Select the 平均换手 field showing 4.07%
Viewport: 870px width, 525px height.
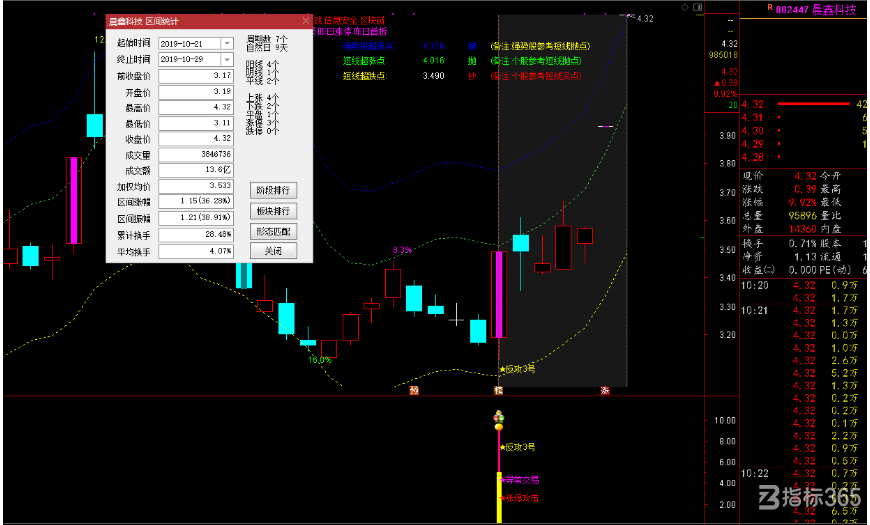196,251
